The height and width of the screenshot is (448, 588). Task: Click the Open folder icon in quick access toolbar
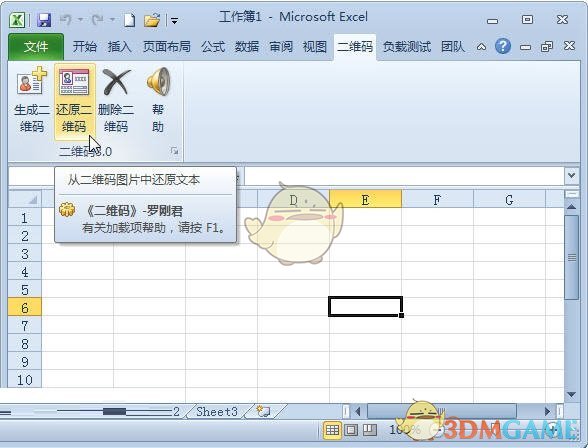(152, 20)
